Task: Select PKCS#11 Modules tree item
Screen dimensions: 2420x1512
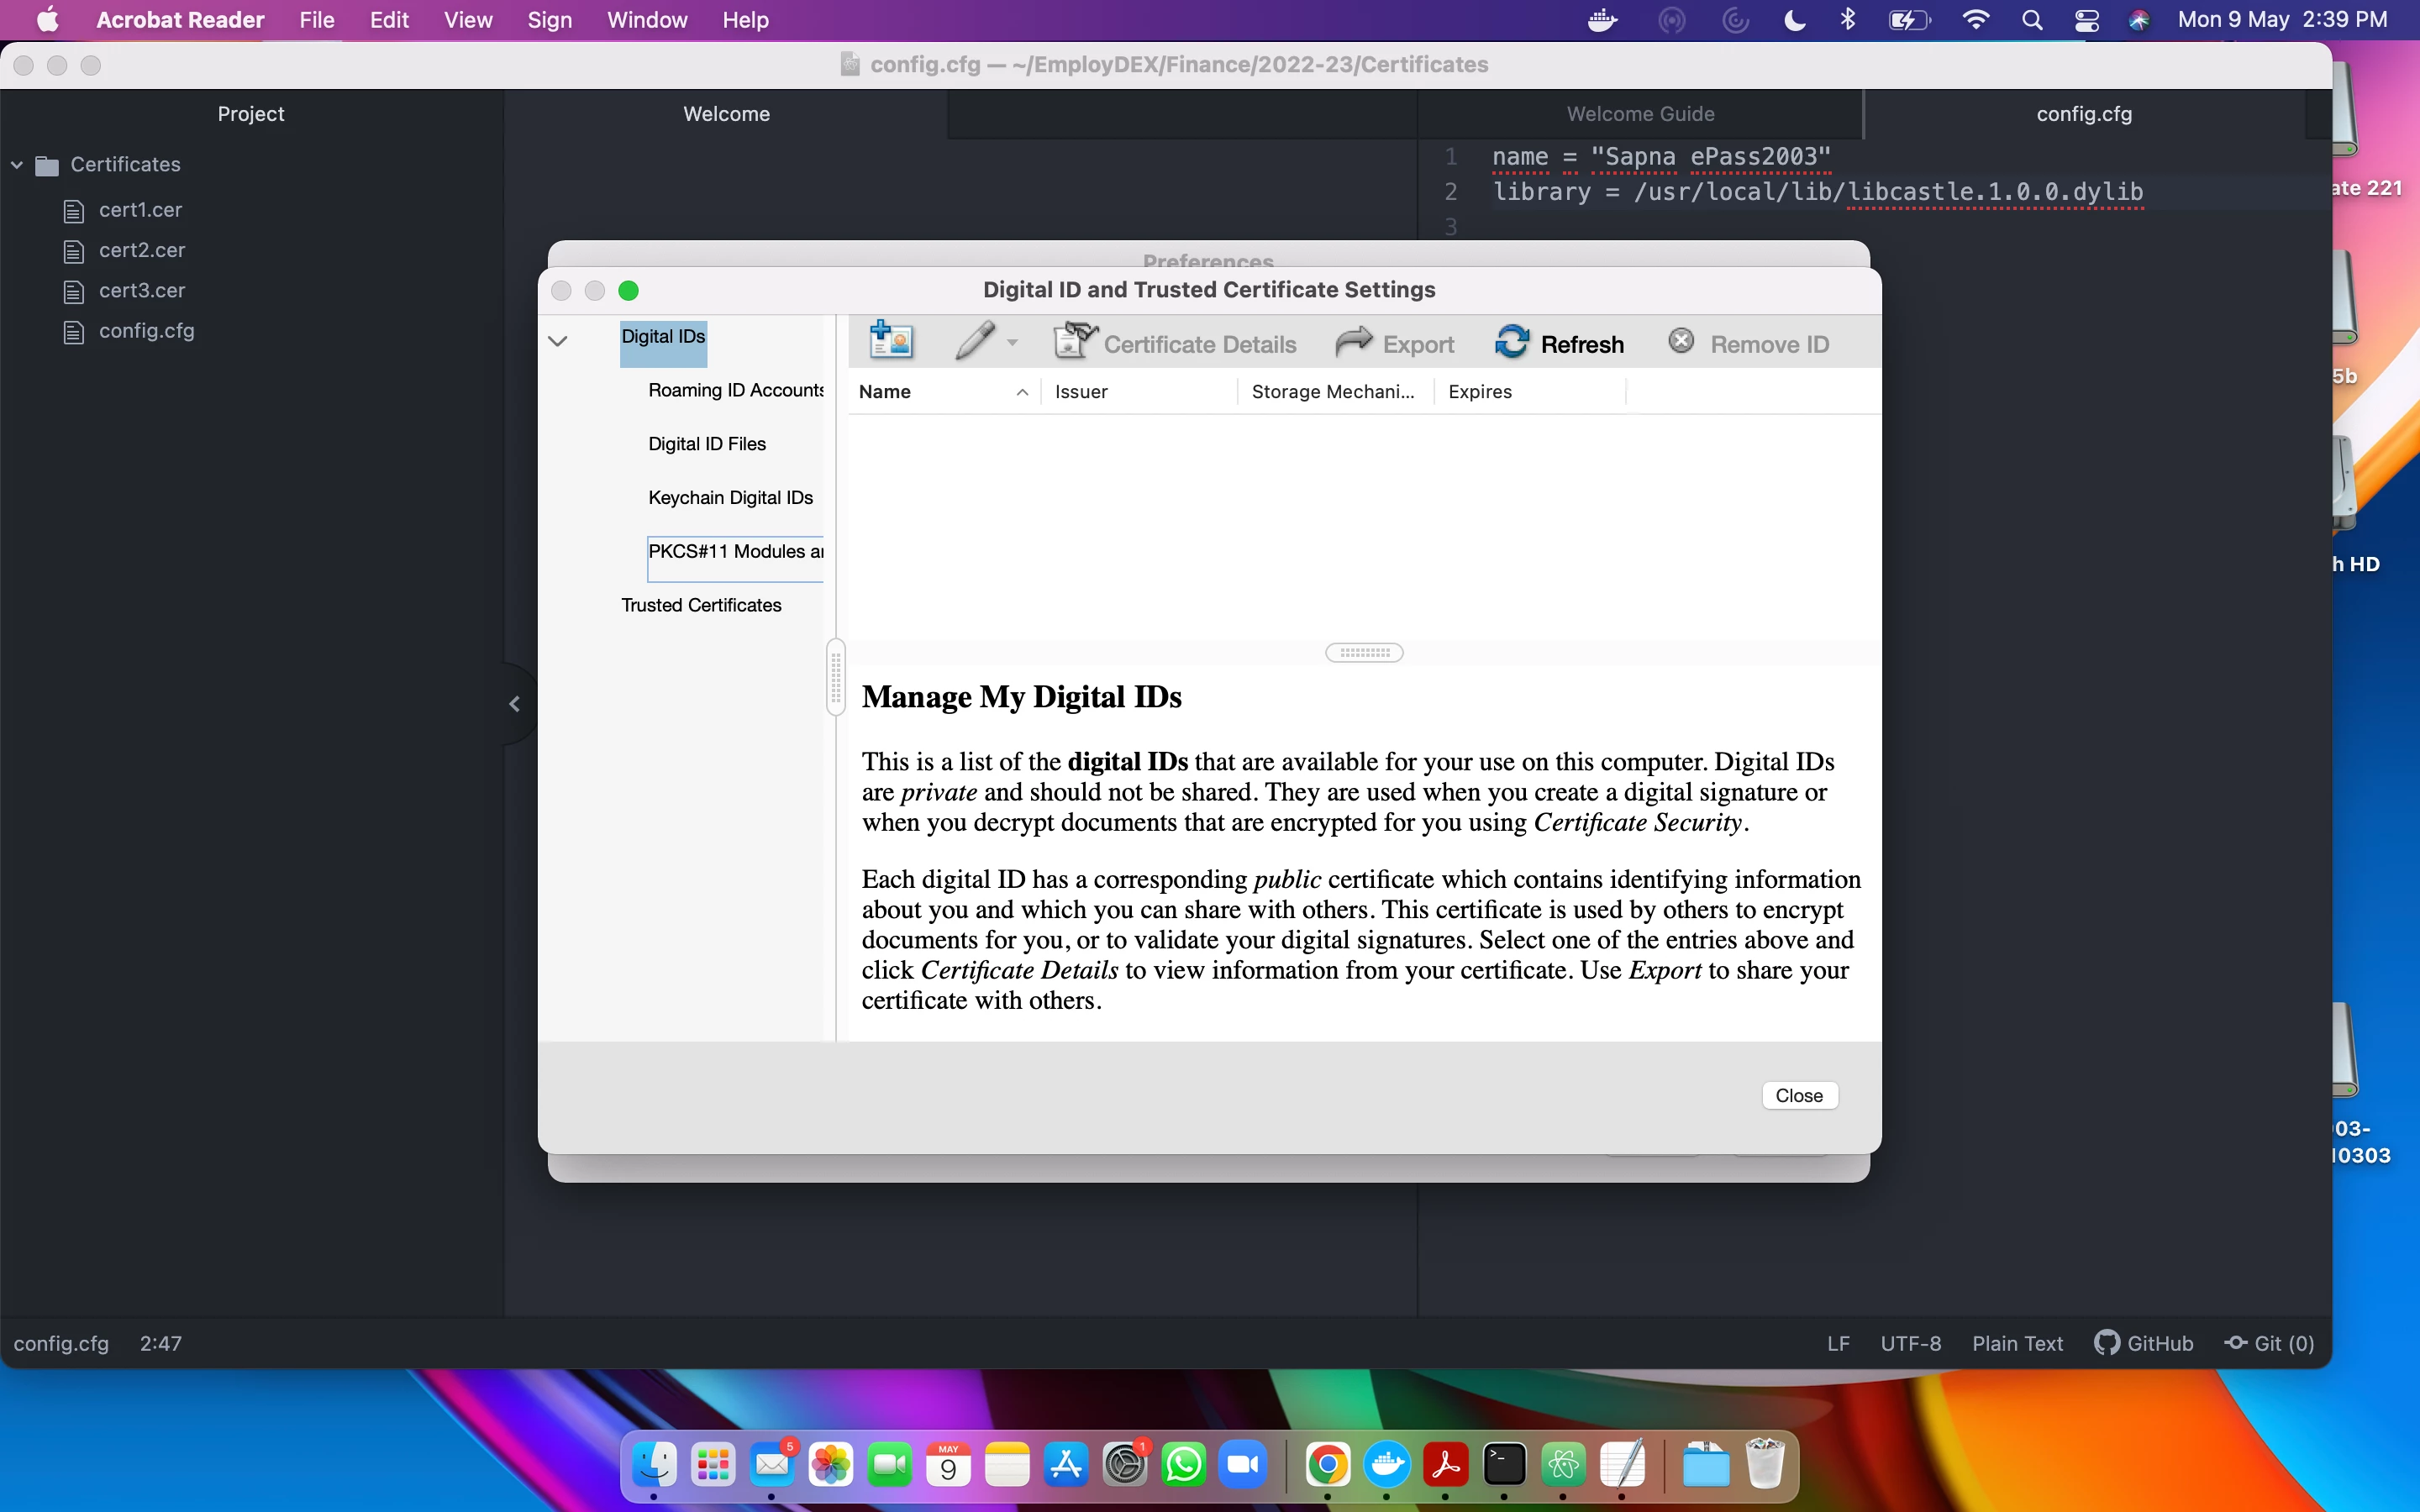Action: (x=735, y=552)
